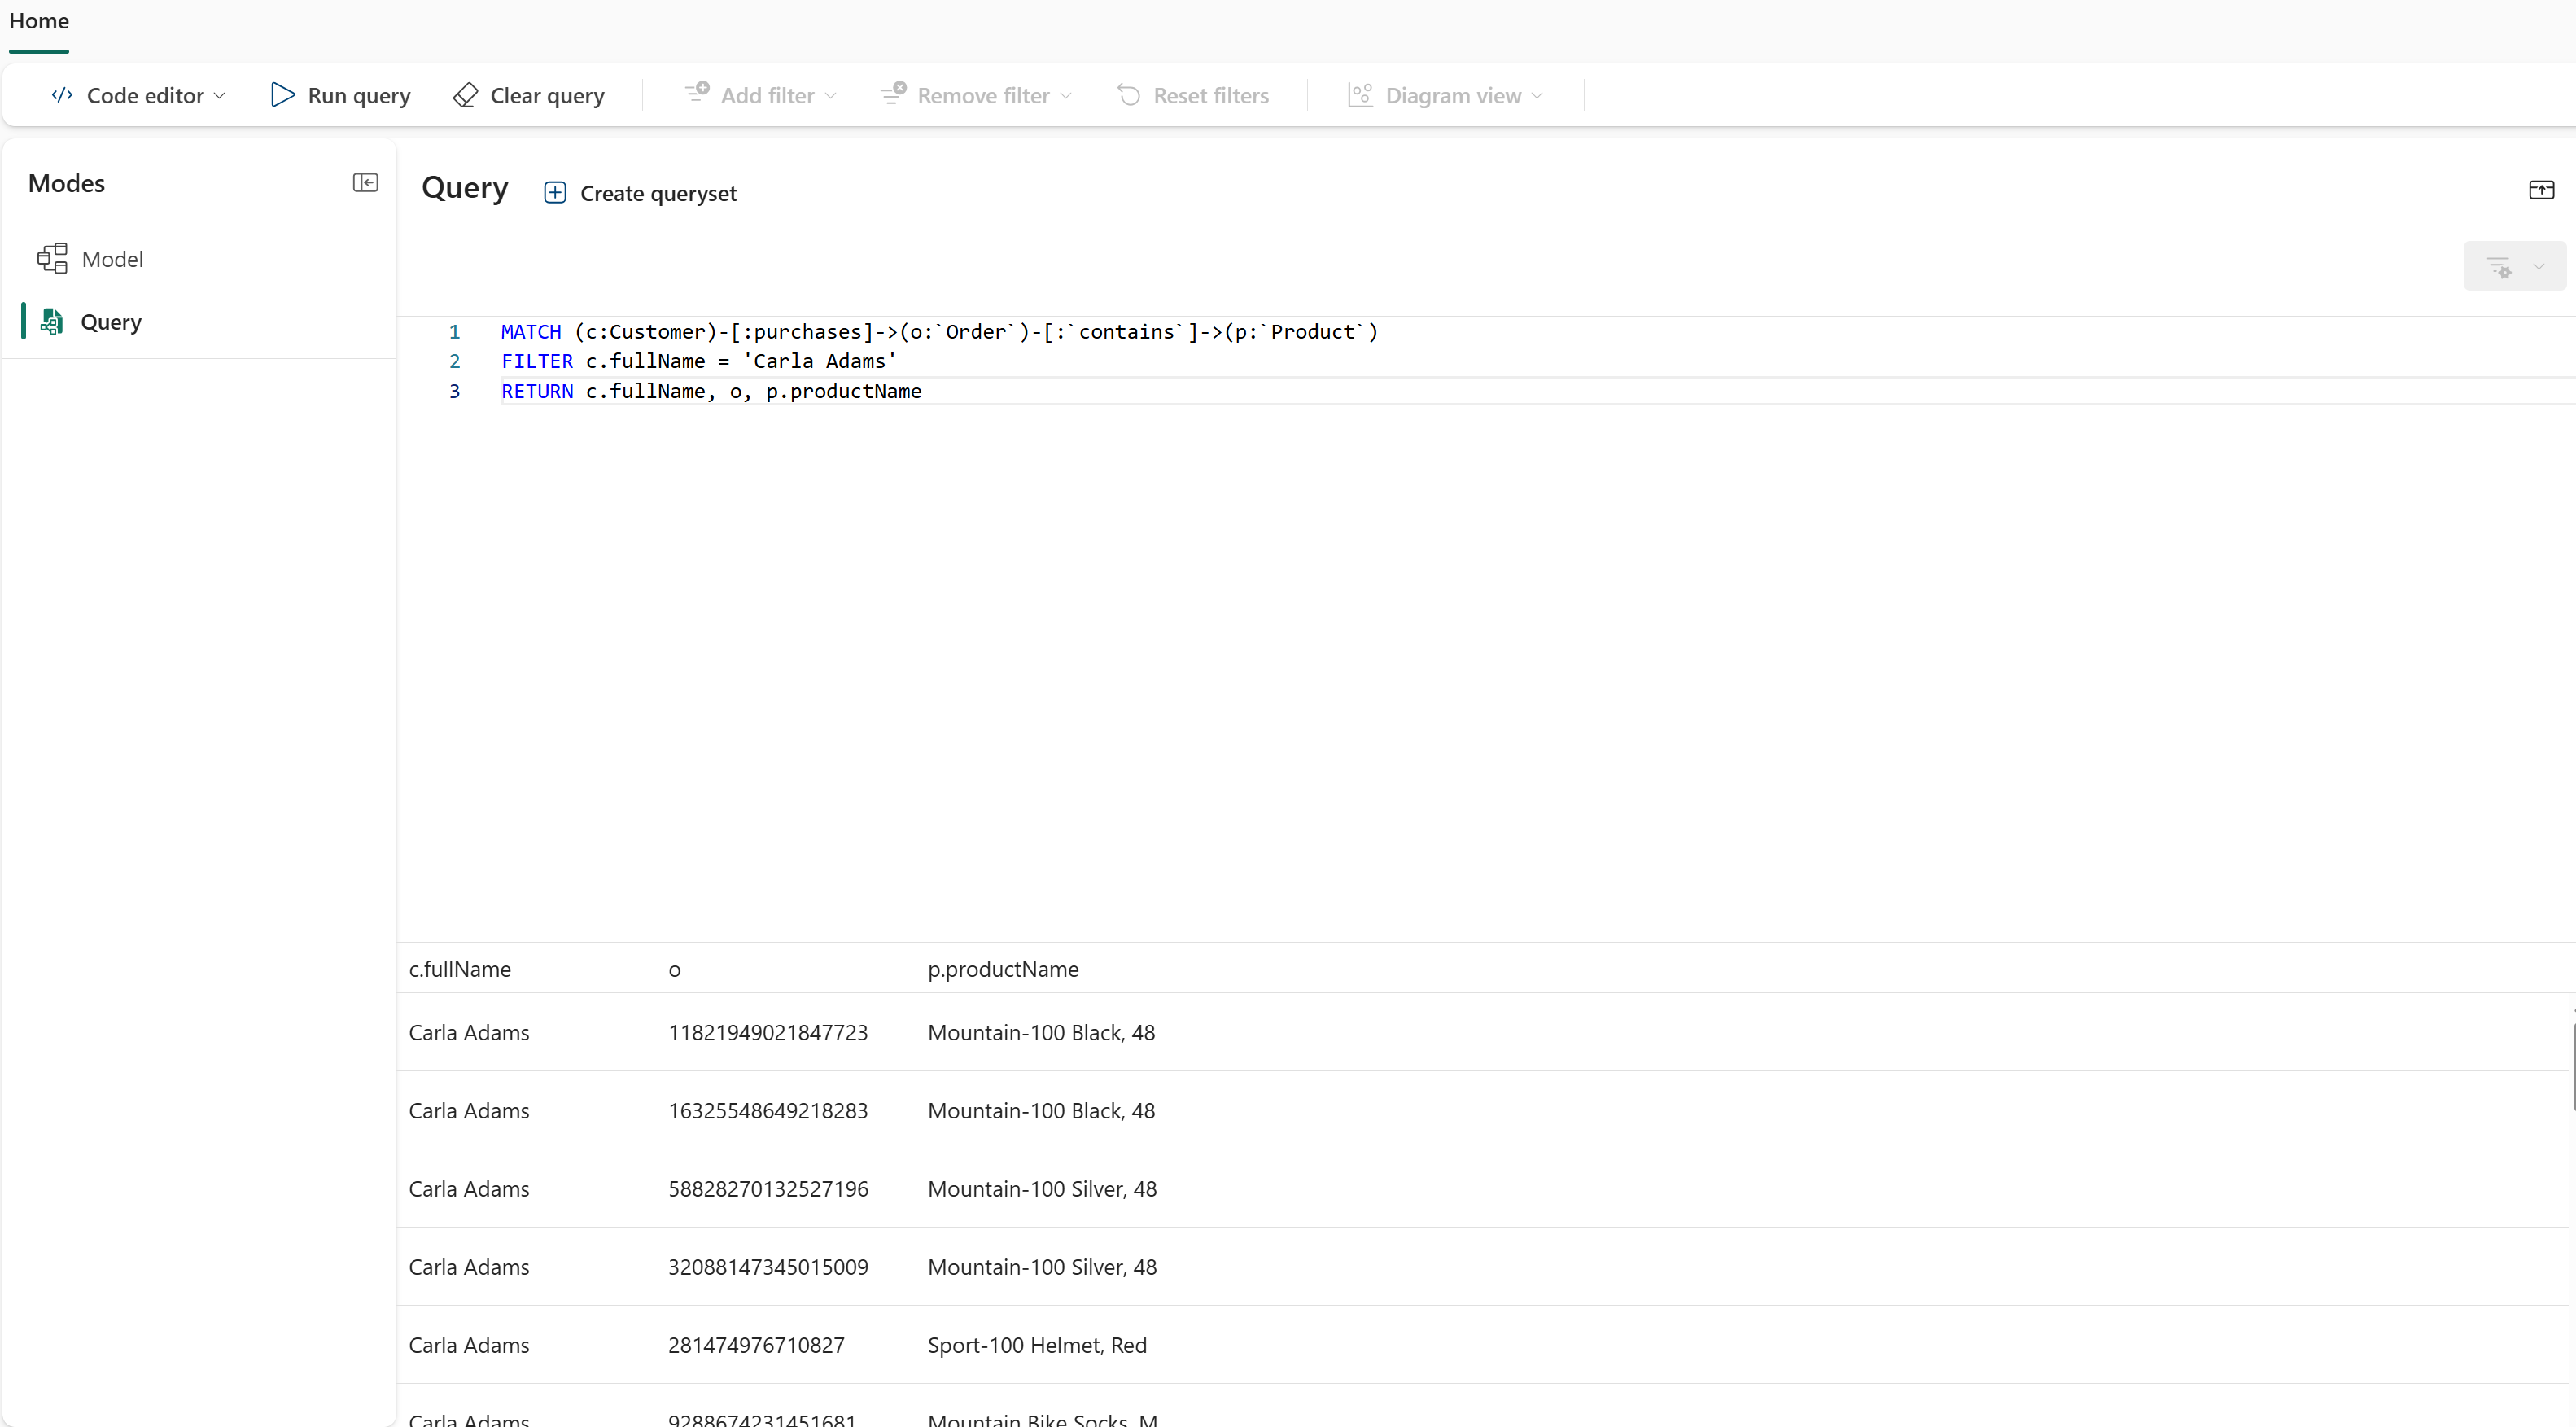
Task: Switch to the Home tab
Action: (39, 21)
